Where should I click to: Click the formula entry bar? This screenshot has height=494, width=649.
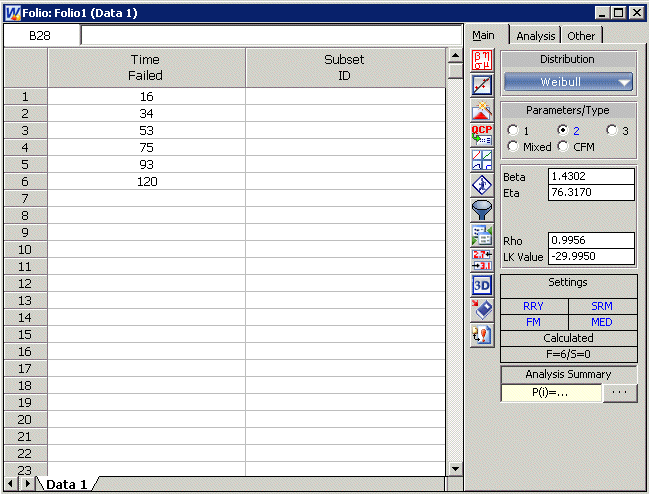coord(272,36)
